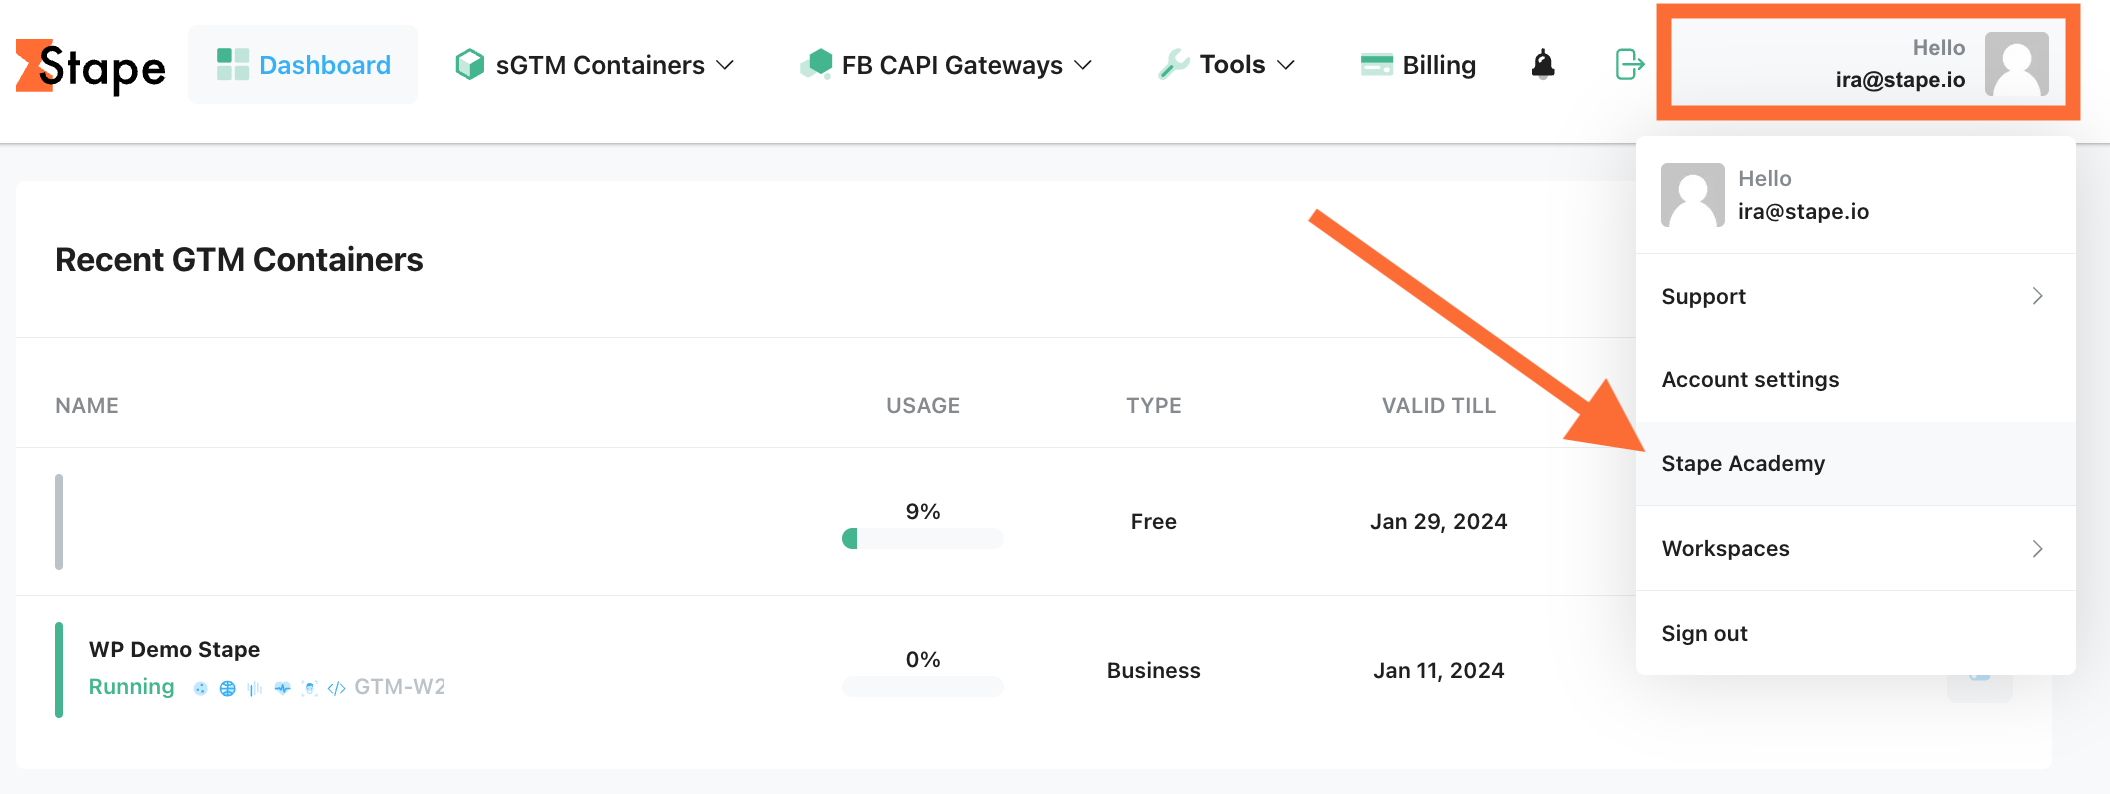Click ira@stape.io in the top header
Image resolution: width=2110 pixels, height=794 pixels.
pyautogui.click(x=1900, y=80)
